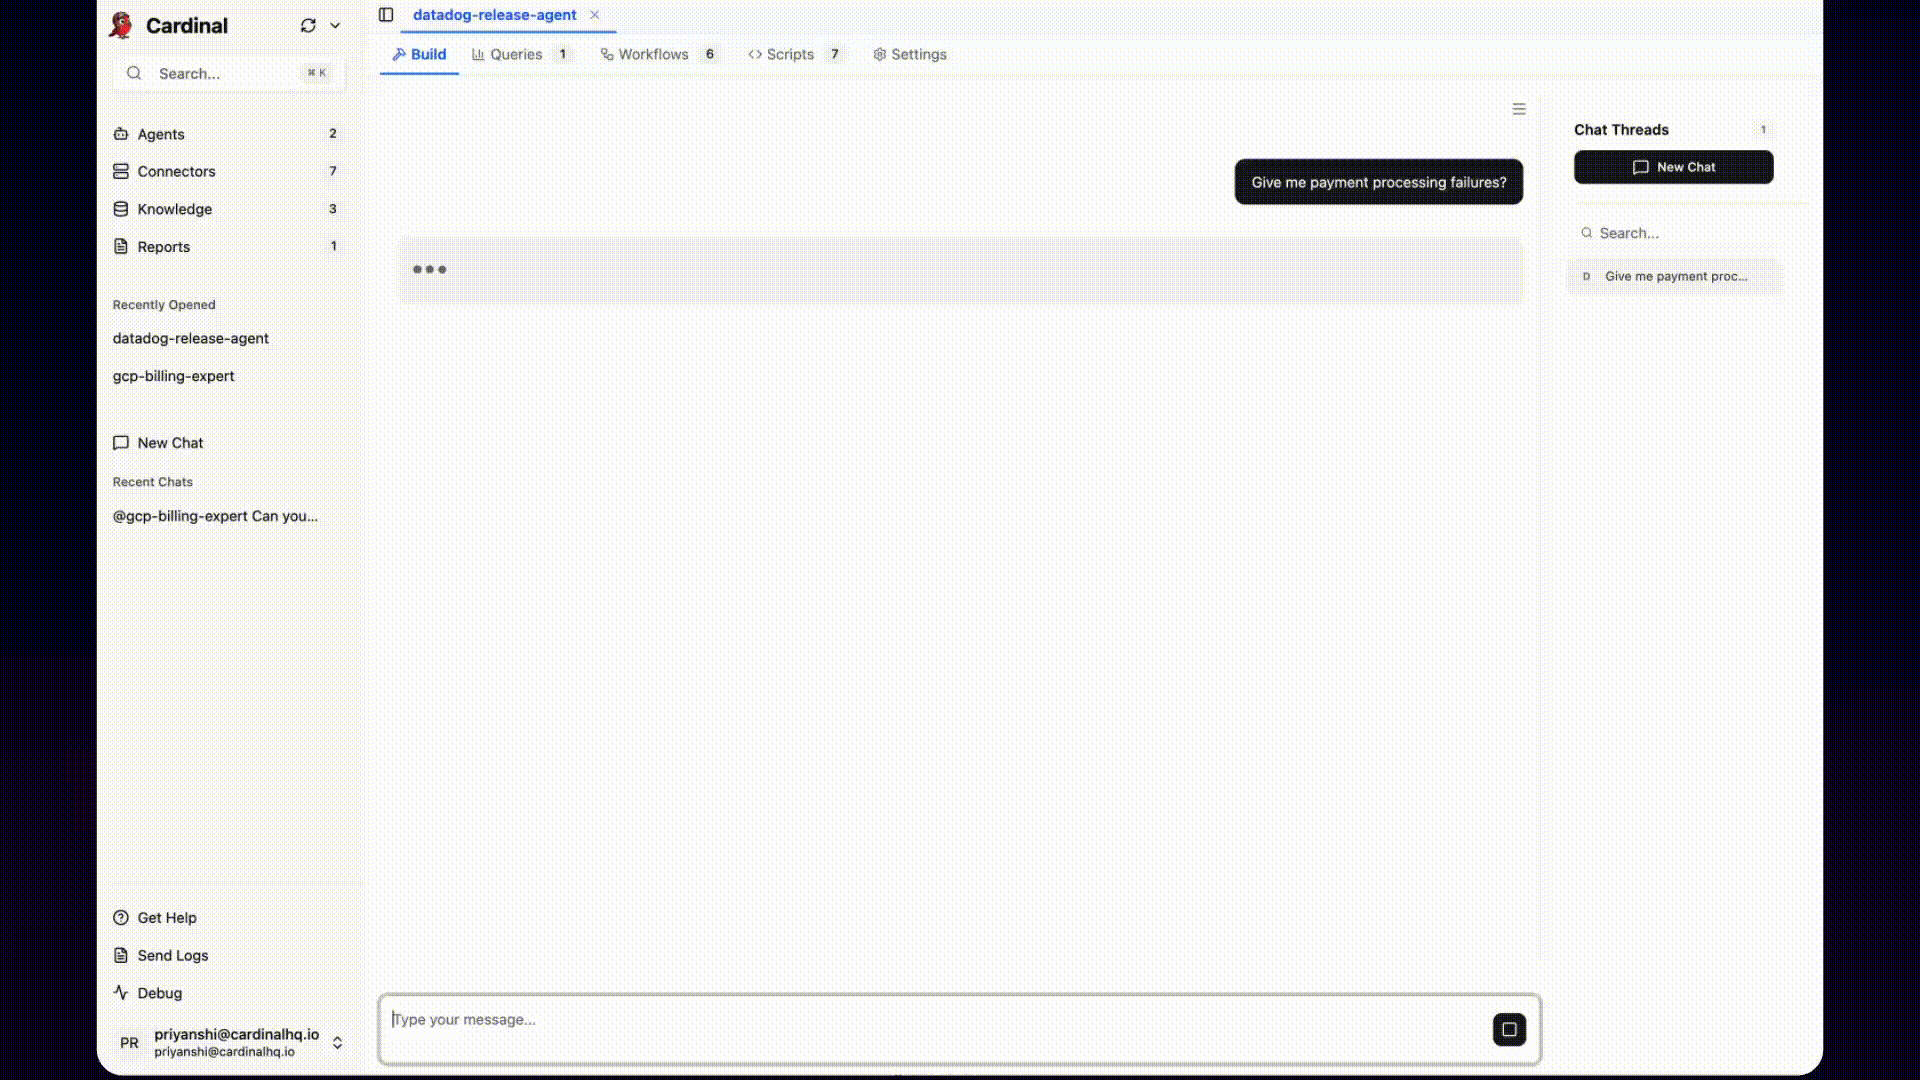The height and width of the screenshot is (1080, 1920).
Task: Open the Agents section icon
Action: [121, 134]
